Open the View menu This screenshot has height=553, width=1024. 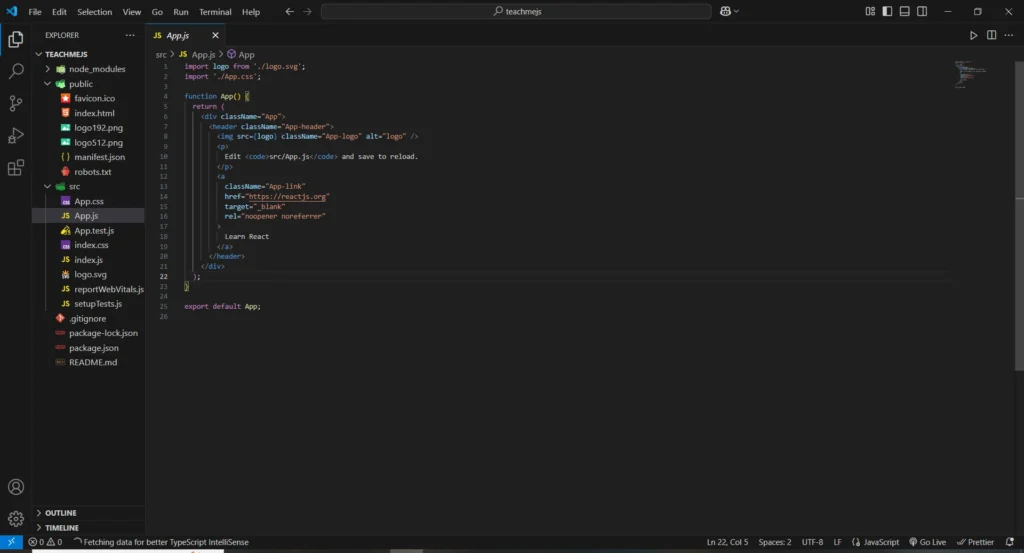(x=132, y=12)
